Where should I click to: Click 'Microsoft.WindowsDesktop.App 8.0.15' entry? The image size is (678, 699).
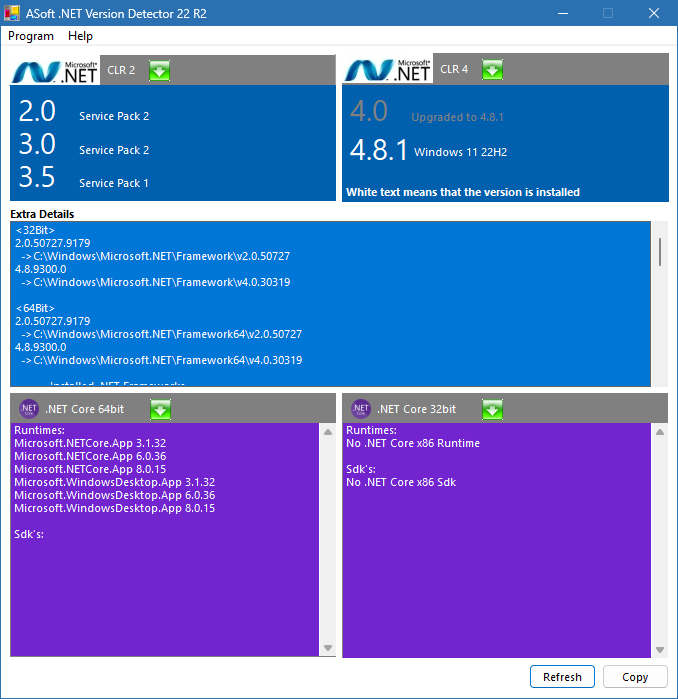115,508
